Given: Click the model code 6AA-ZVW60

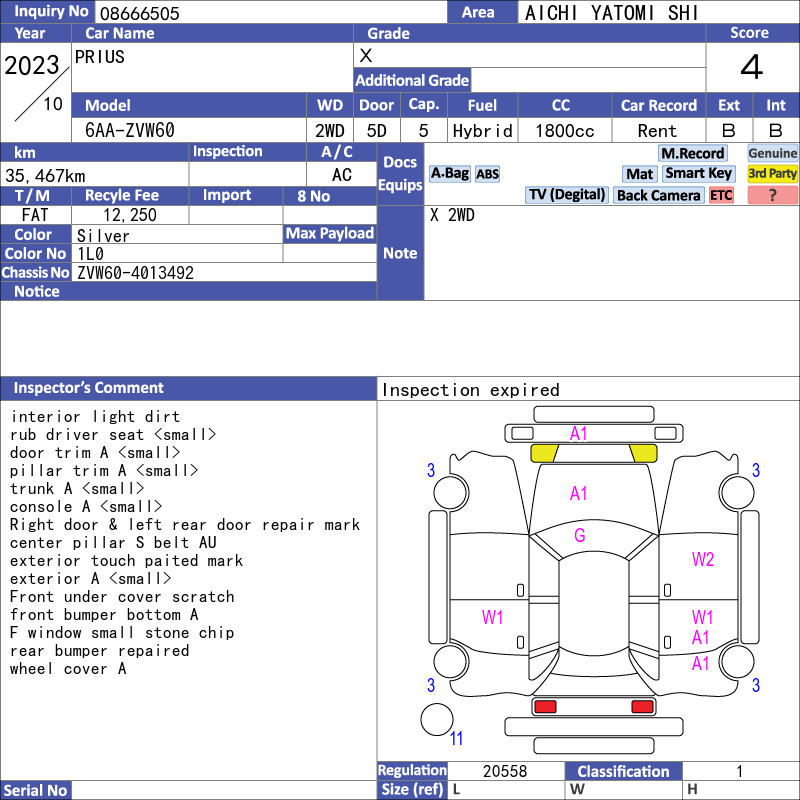Looking at the screenshot, I should point(130,131).
